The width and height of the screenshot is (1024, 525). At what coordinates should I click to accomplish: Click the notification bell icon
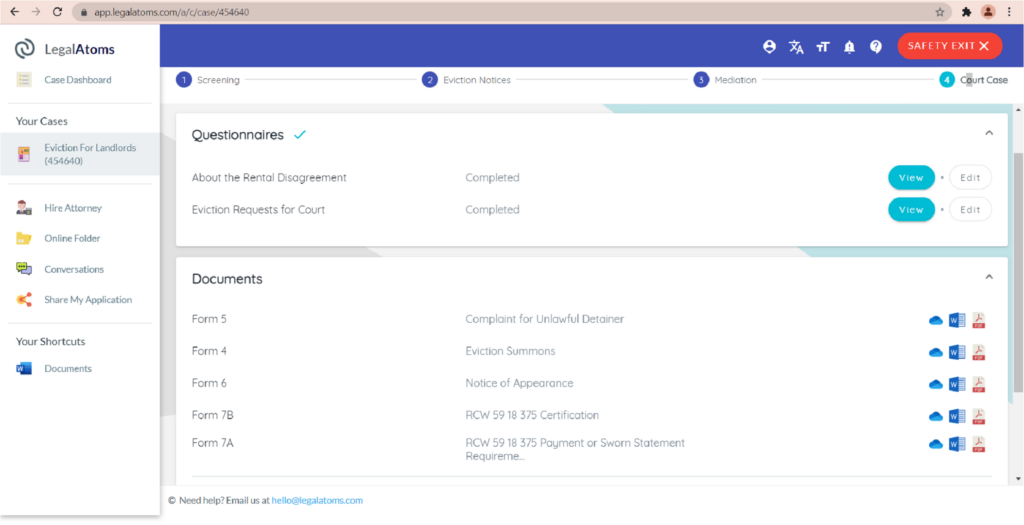[849, 47]
